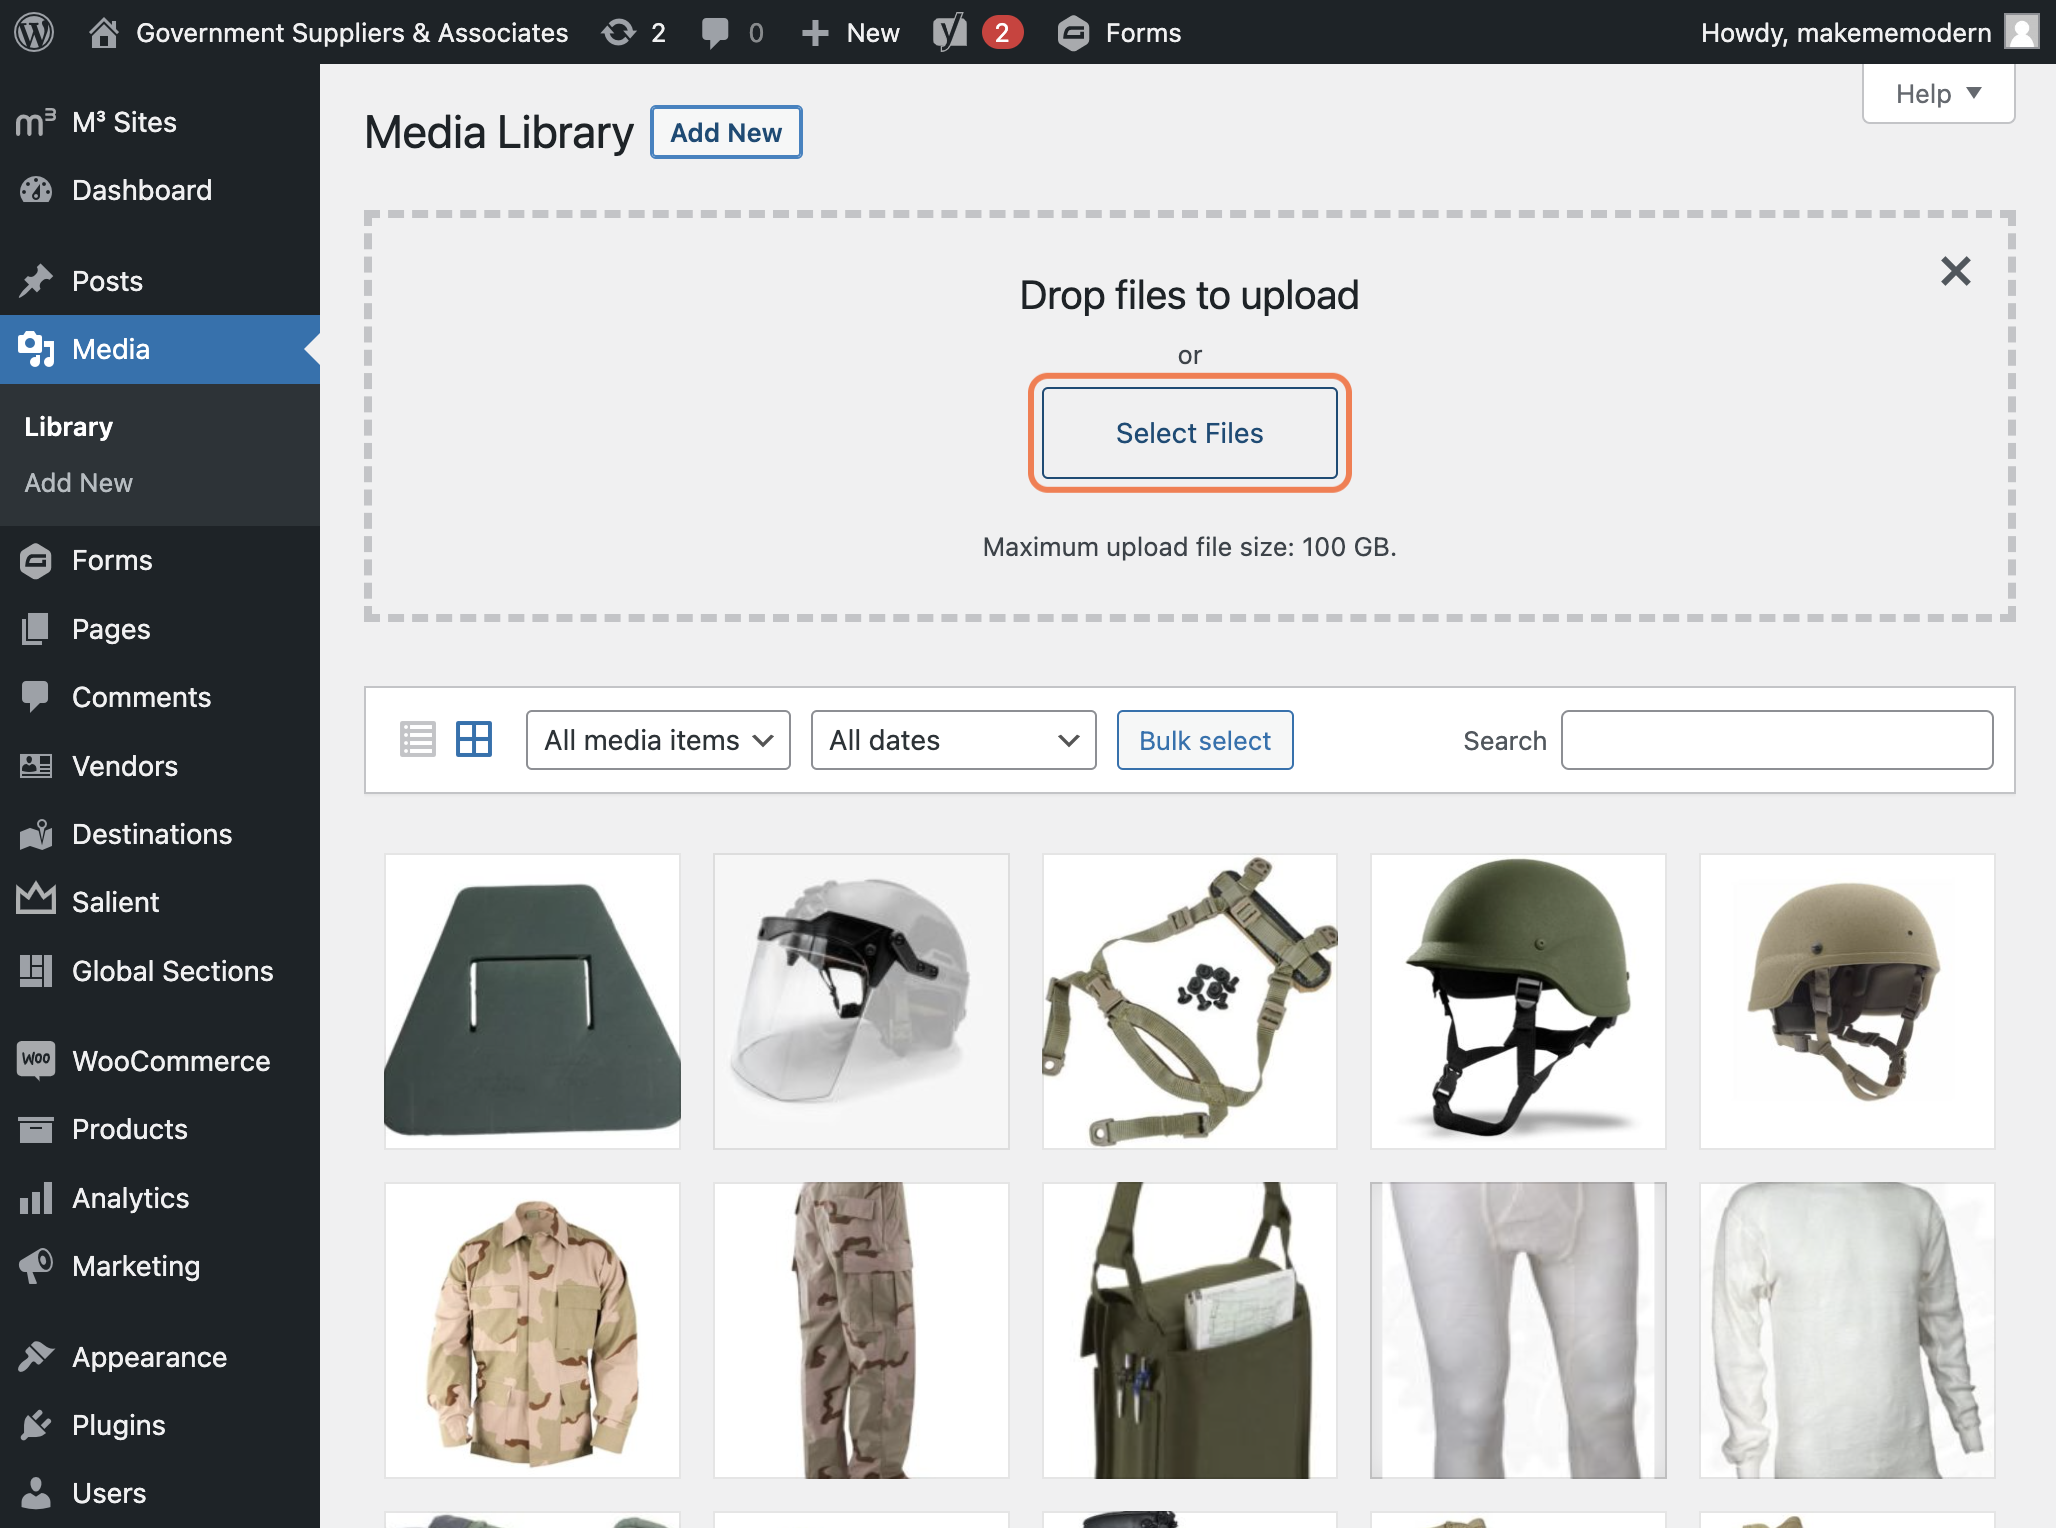Switch to grid view of media
The height and width of the screenshot is (1528, 2056).
click(474, 740)
